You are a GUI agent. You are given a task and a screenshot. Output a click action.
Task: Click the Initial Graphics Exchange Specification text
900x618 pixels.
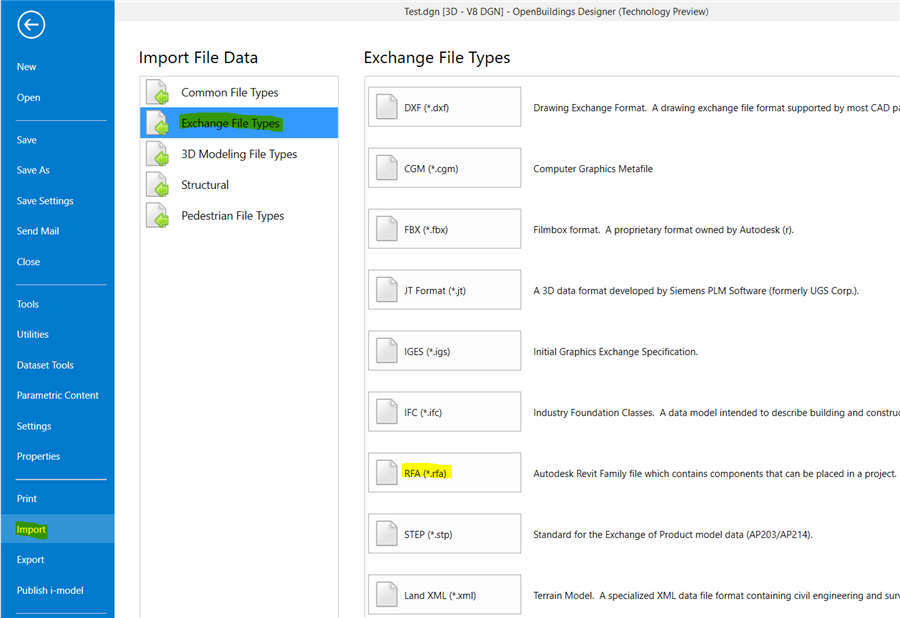[x=615, y=352]
